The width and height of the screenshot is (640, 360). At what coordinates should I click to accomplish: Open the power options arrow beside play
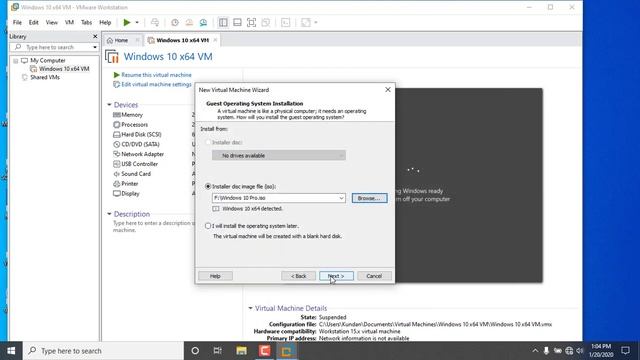[137, 22]
